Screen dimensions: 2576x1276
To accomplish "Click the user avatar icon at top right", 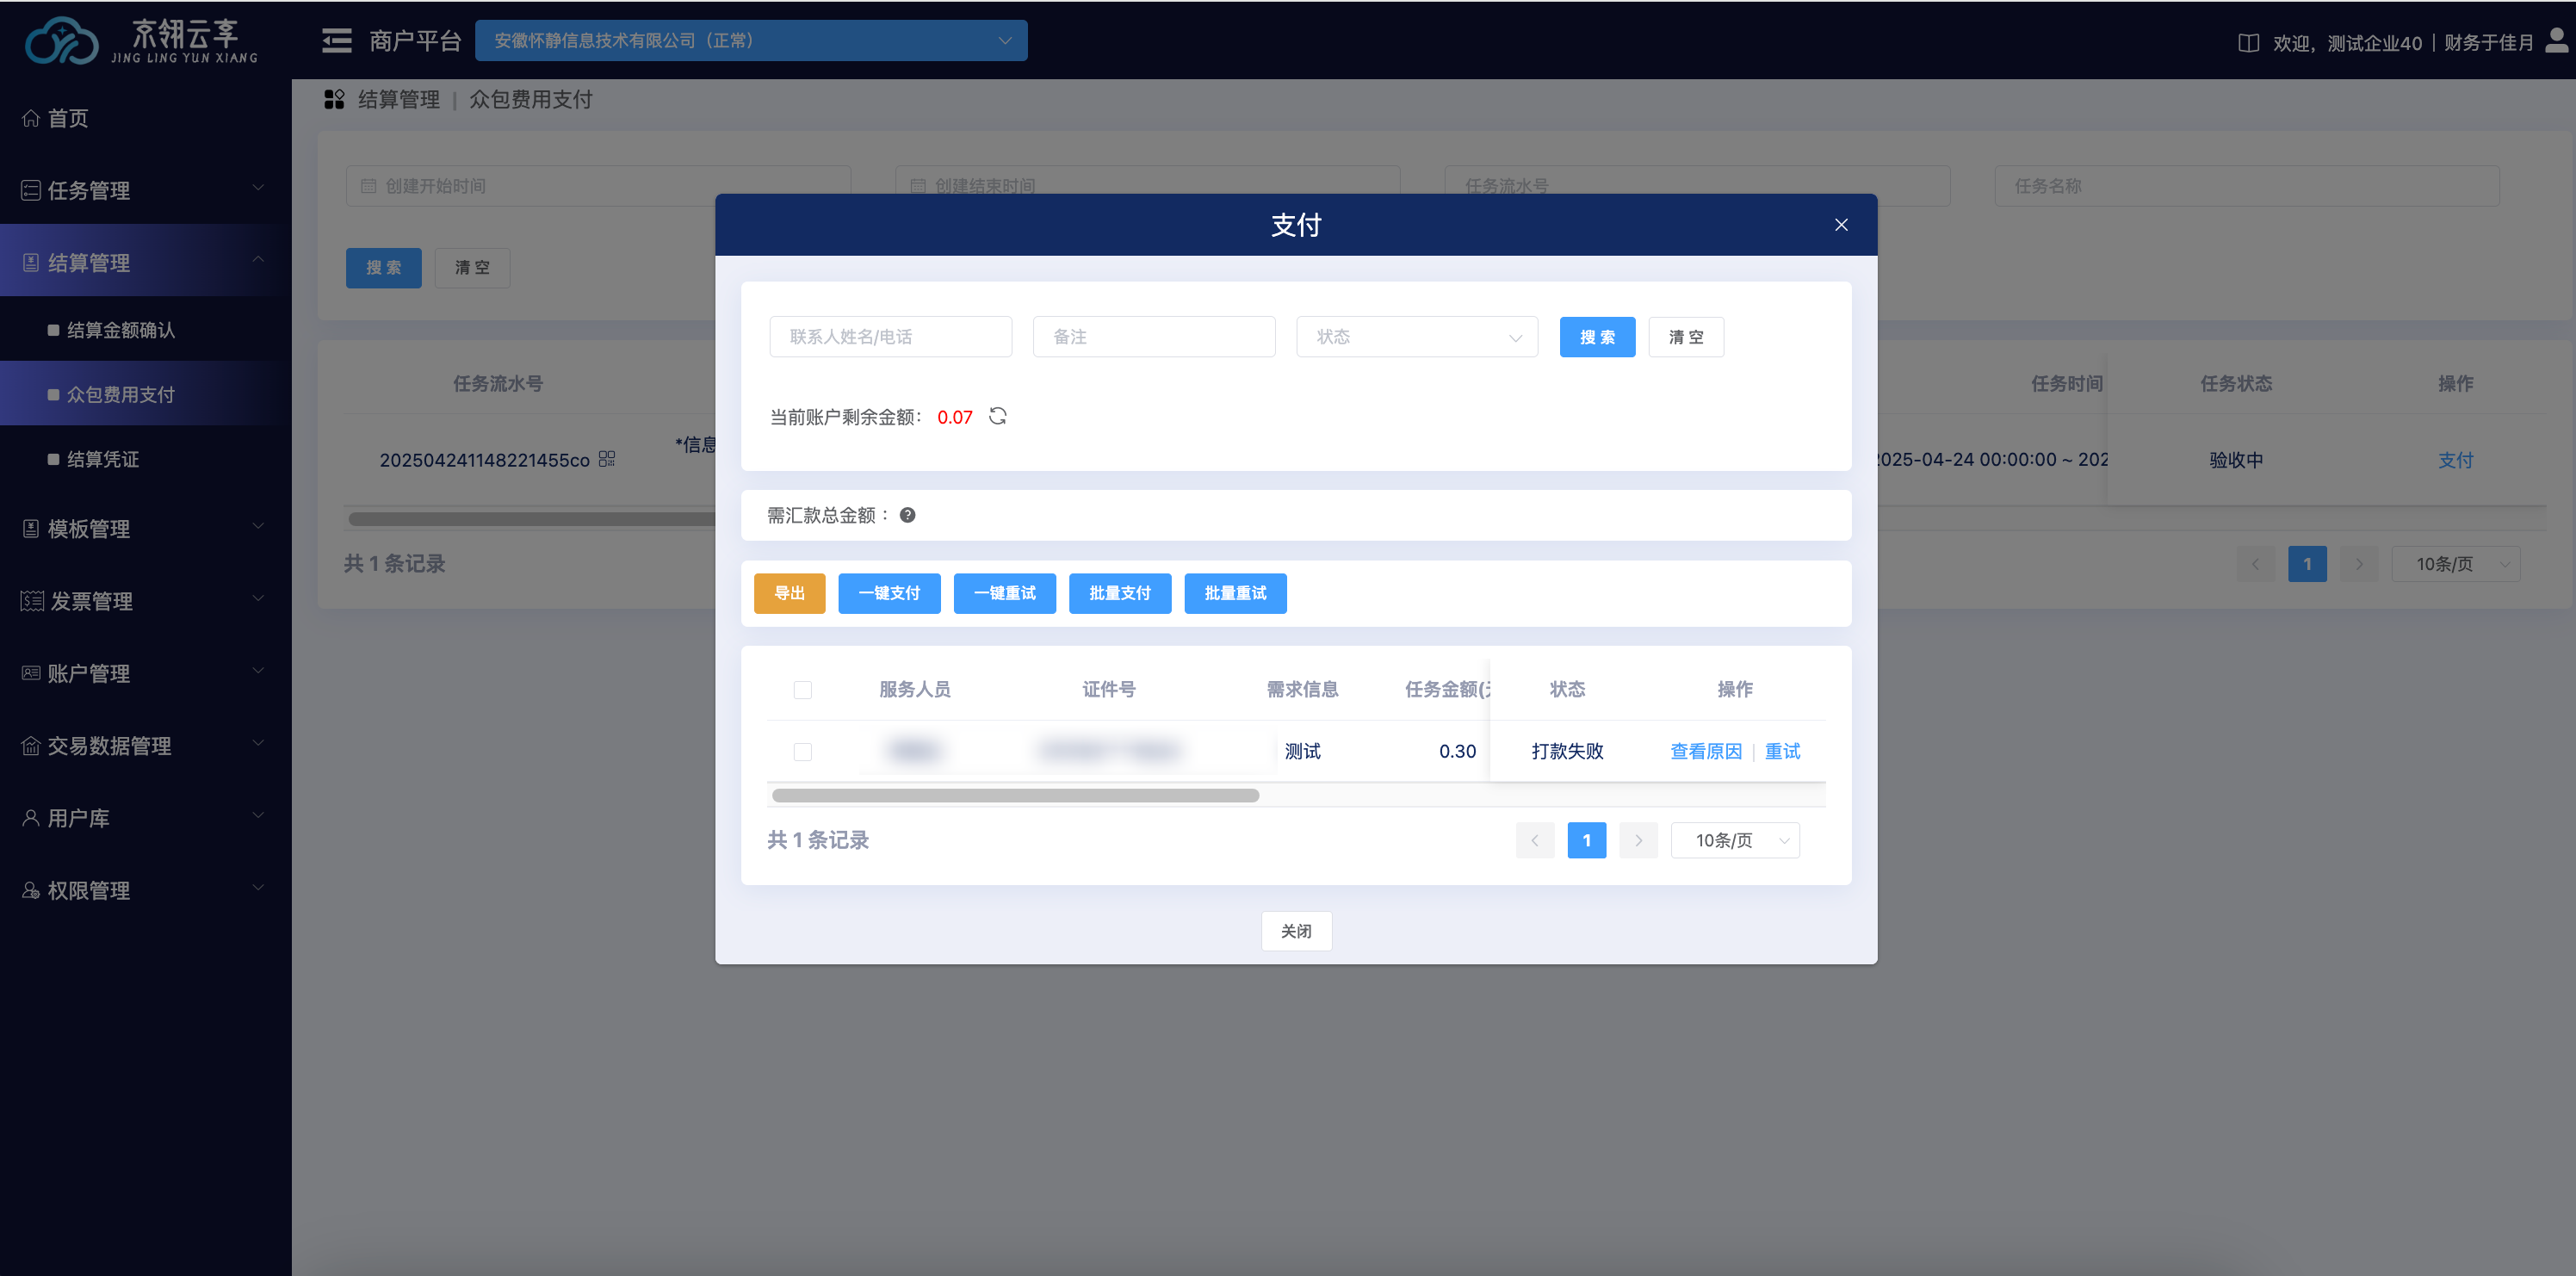I will pyautogui.click(x=2556, y=41).
